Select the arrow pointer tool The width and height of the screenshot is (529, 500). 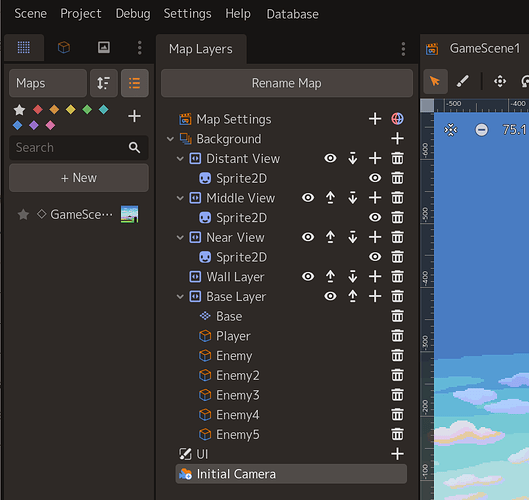point(435,81)
